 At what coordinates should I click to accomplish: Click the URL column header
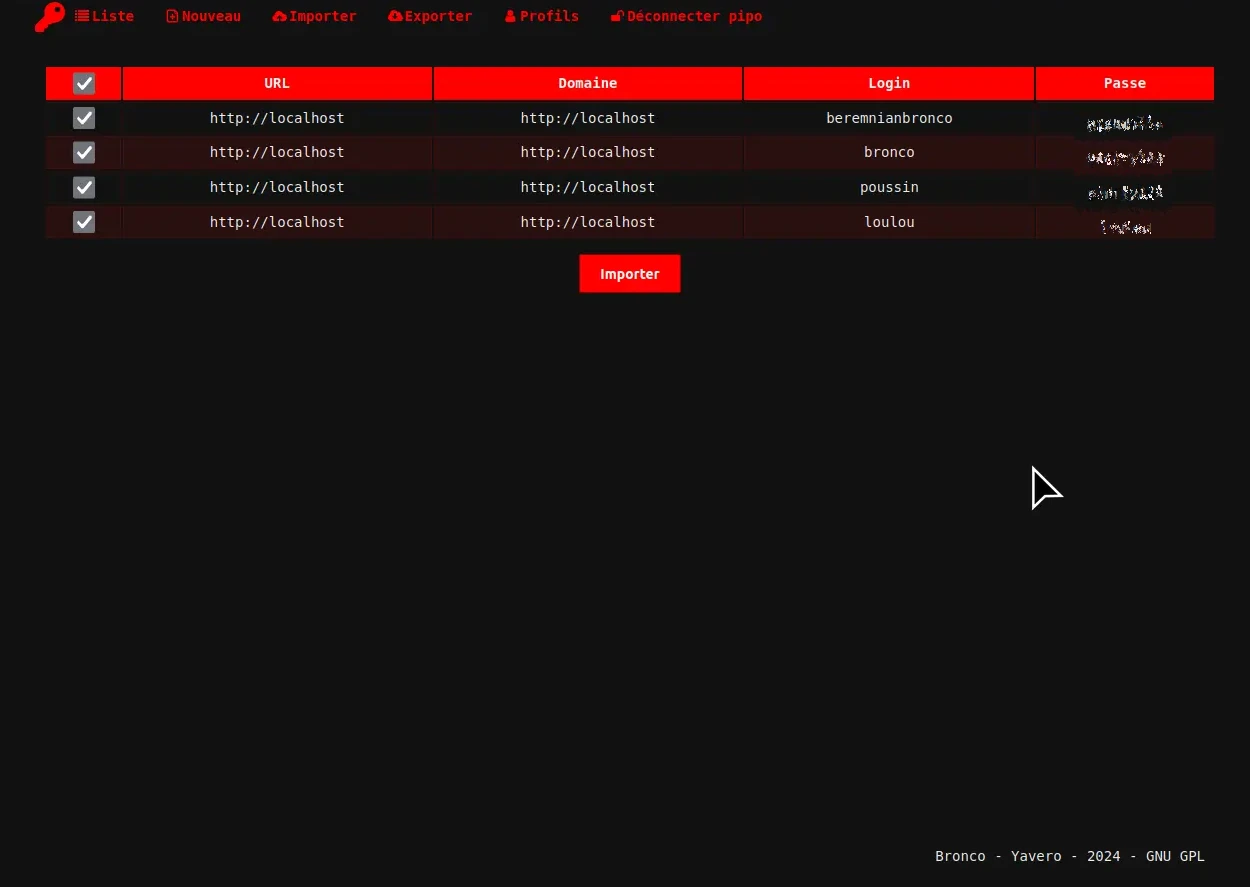tap(277, 84)
